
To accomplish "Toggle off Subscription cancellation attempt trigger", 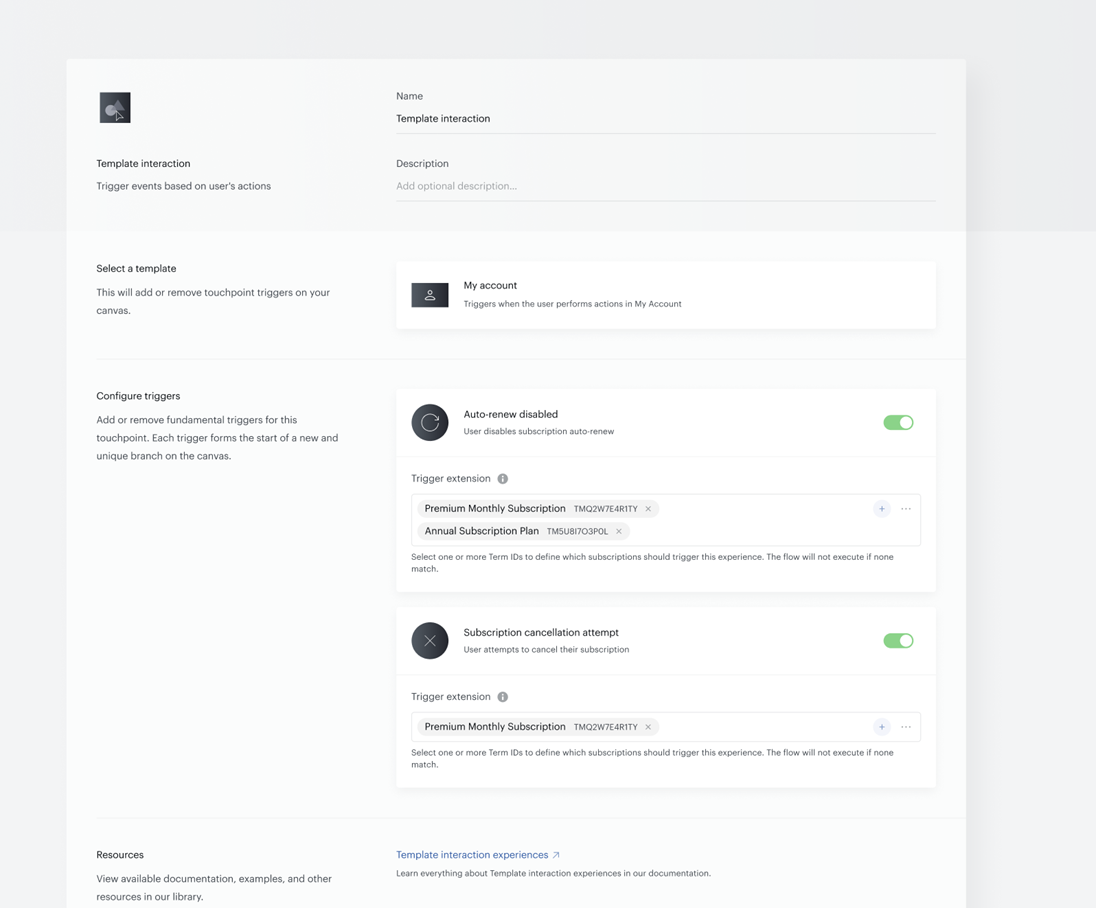I will click(898, 640).
